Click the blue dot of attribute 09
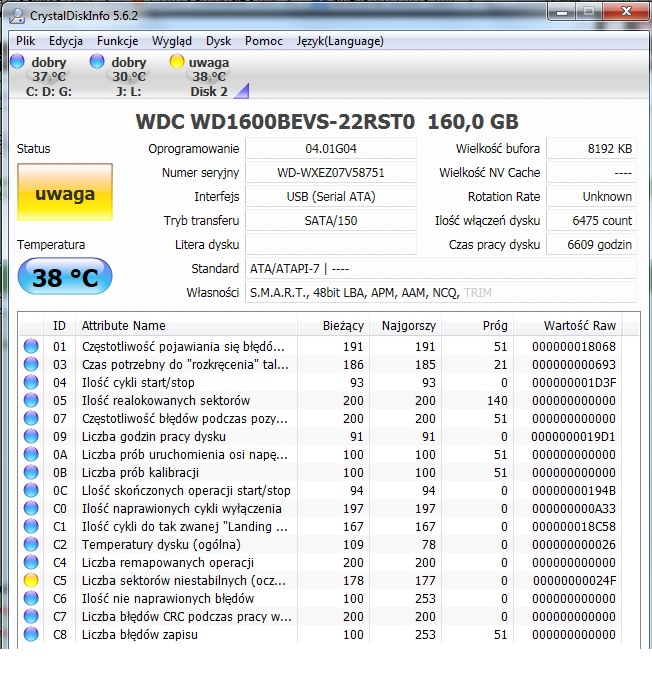652x691 pixels. (31, 436)
